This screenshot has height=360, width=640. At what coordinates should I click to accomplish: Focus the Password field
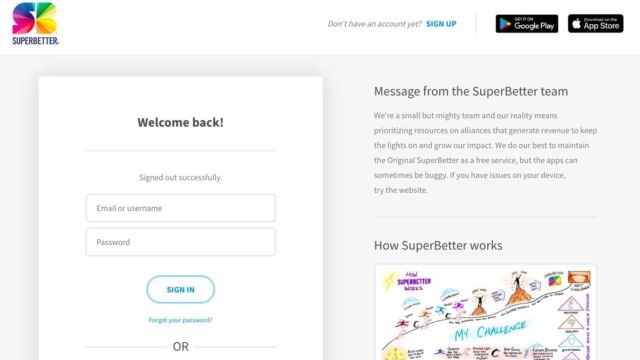180,242
